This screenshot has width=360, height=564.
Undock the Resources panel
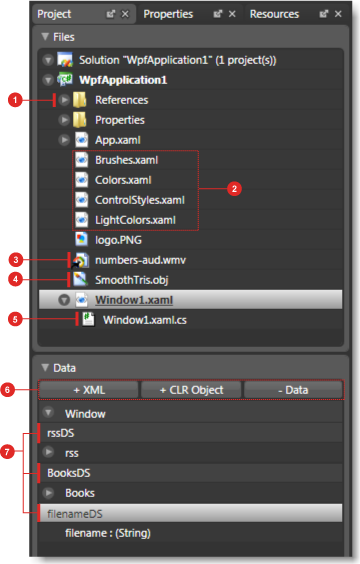pyautogui.click(x=324, y=14)
